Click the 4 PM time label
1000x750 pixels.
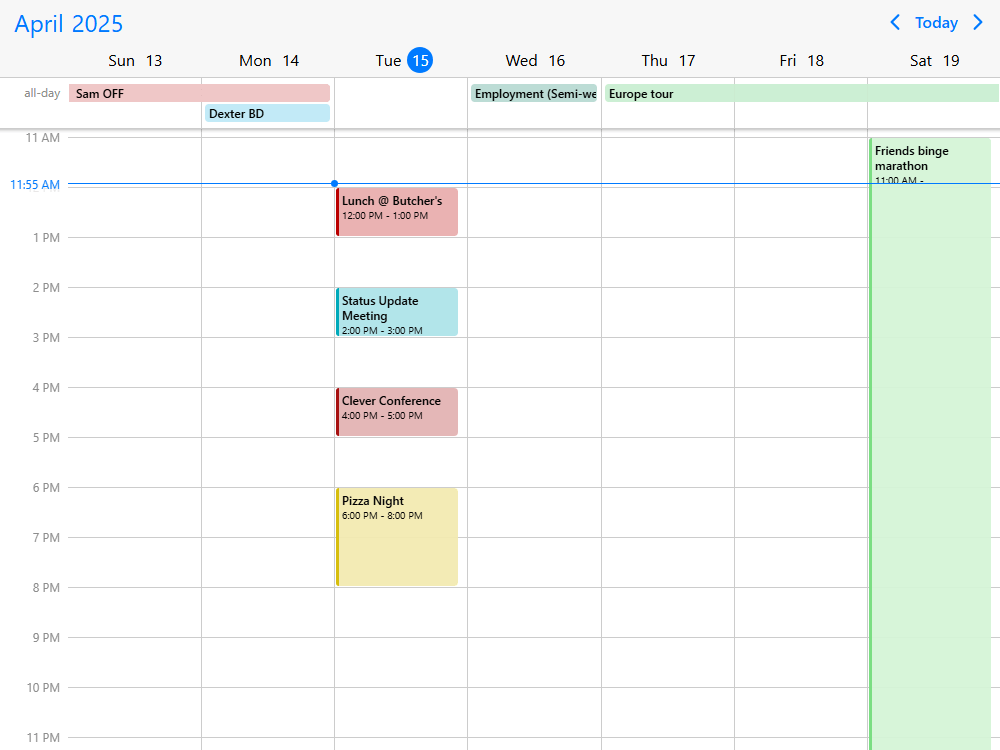[47, 387]
